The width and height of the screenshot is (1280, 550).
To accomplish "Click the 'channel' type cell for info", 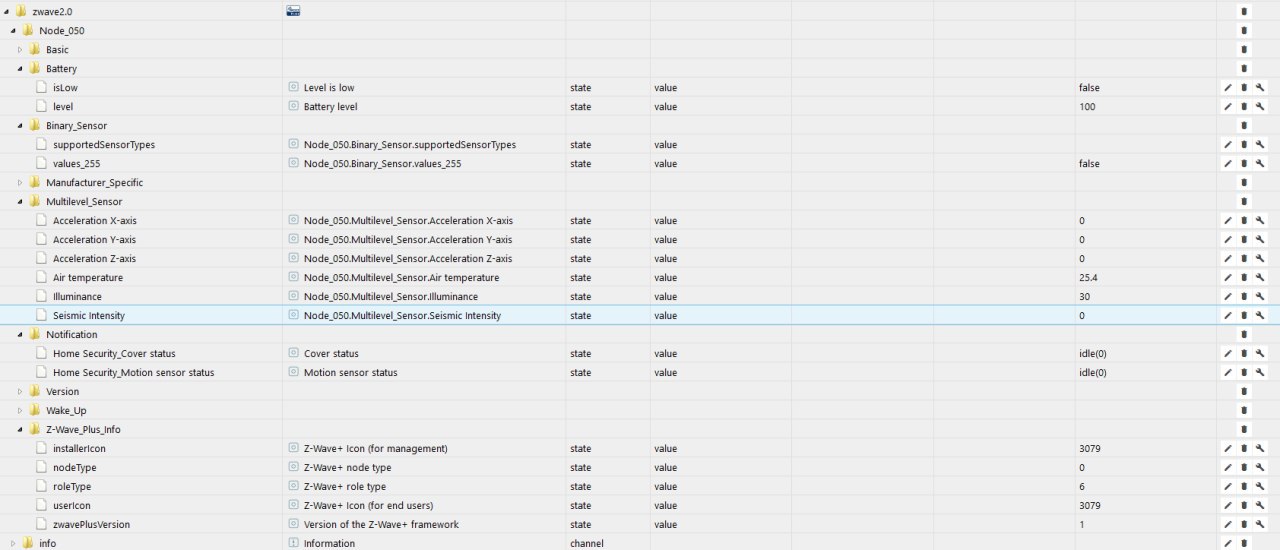I will pyautogui.click(x=587, y=544).
